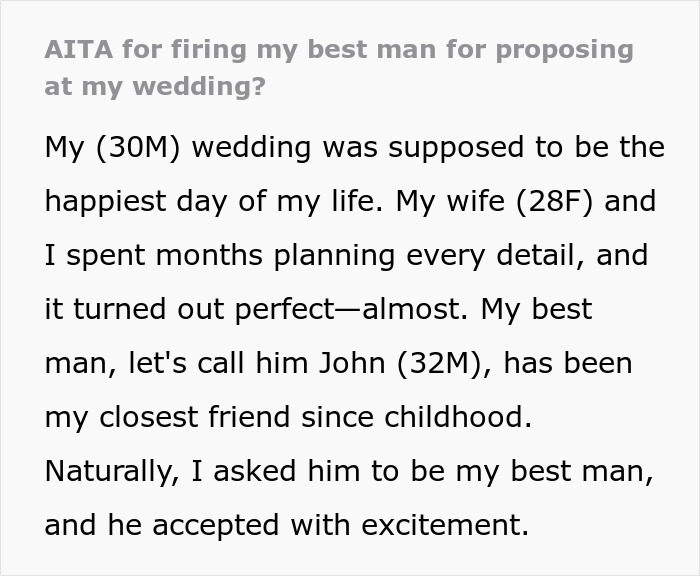Image resolution: width=700 pixels, height=576 pixels.
Task: Click the post title beginning with "AITA"
Action: pyautogui.click(x=339, y=50)
